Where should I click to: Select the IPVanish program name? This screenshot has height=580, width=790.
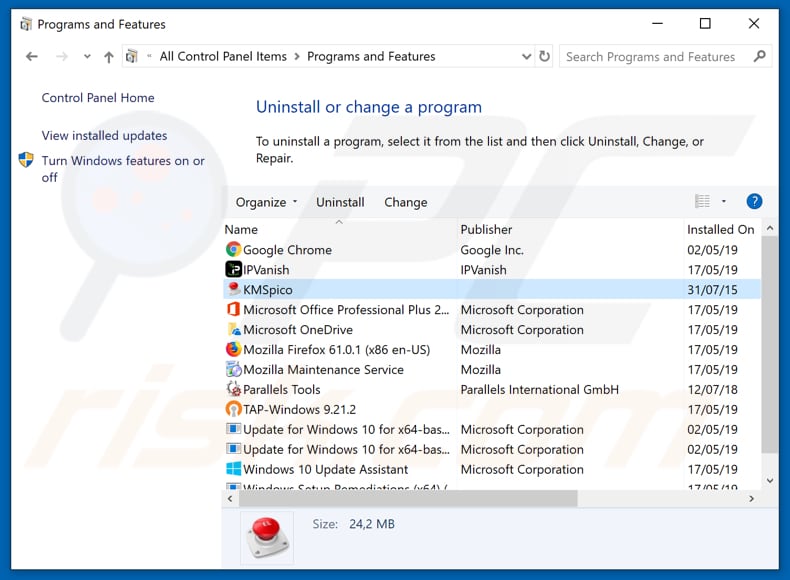pyautogui.click(x=266, y=270)
